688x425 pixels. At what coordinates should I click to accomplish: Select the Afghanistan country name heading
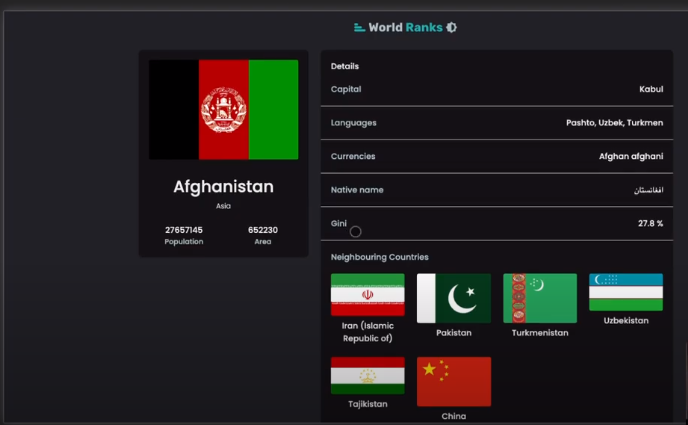pyautogui.click(x=223, y=187)
